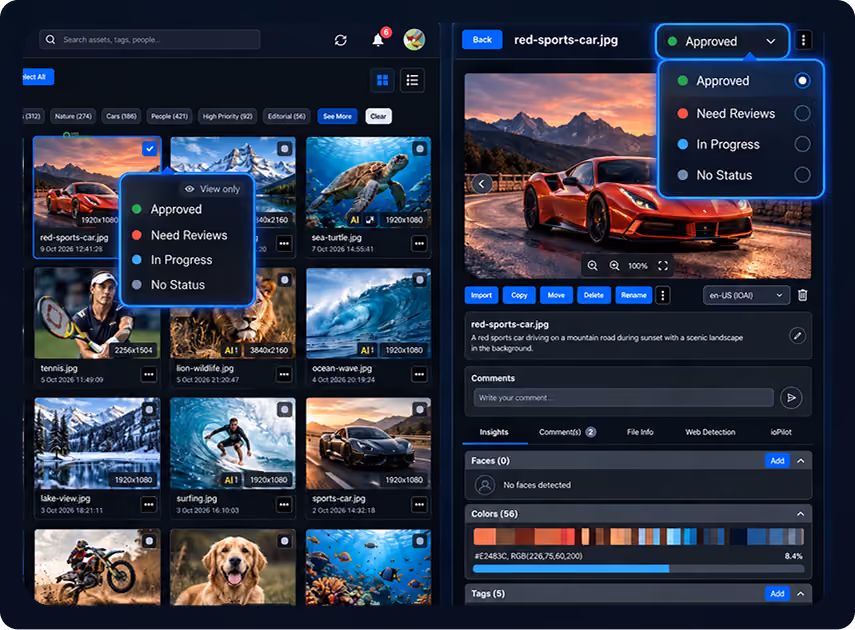Choose In Progress in thumbnail status menu

[x=181, y=260]
